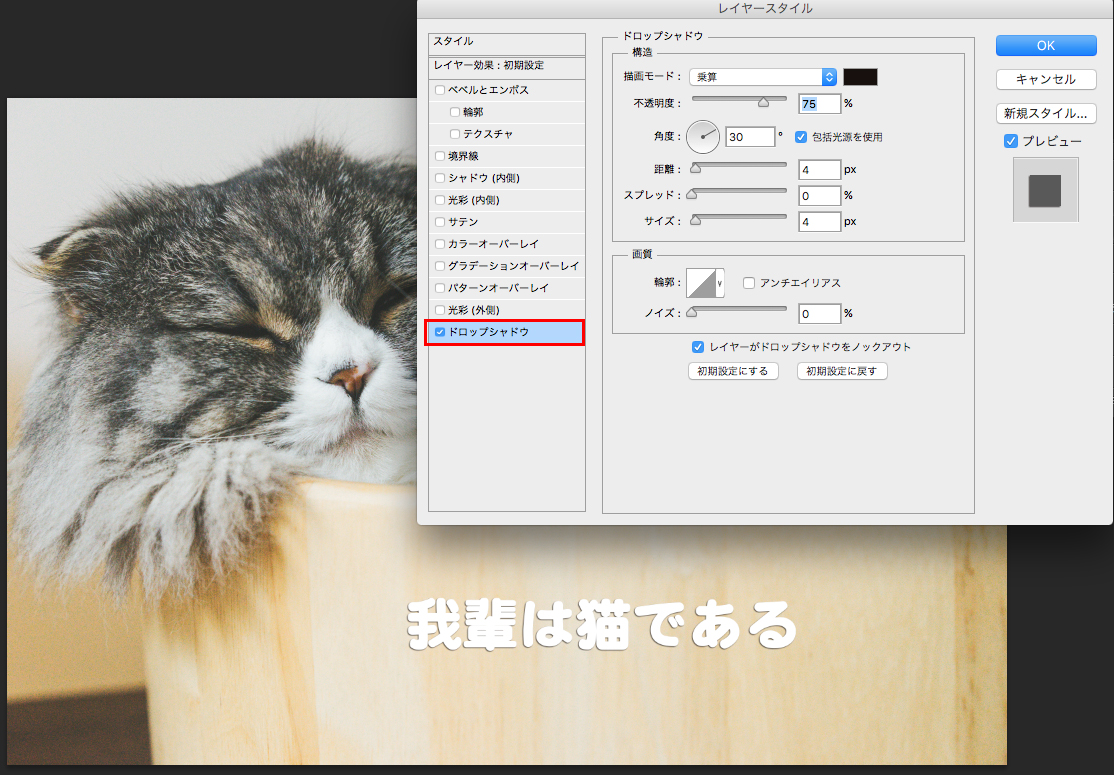The height and width of the screenshot is (775, 1114).
Task: Click the 距離 distance input field
Action: [x=819, y=170]
